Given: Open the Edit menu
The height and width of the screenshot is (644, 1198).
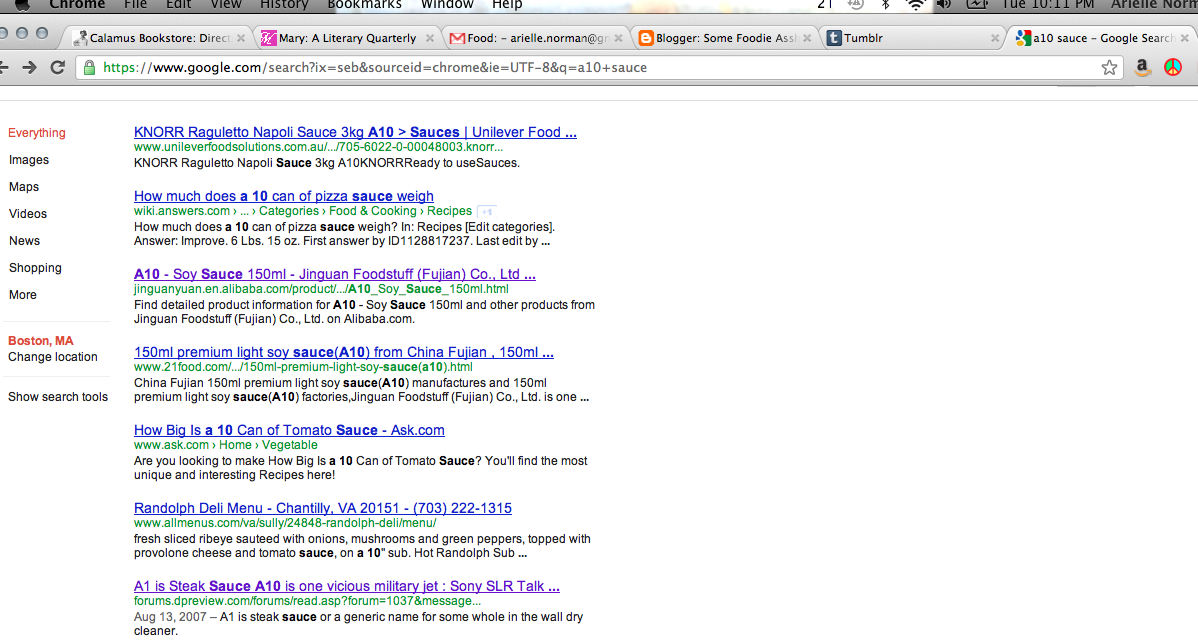Looking at the screenshot, I should (x=178, y=4).
